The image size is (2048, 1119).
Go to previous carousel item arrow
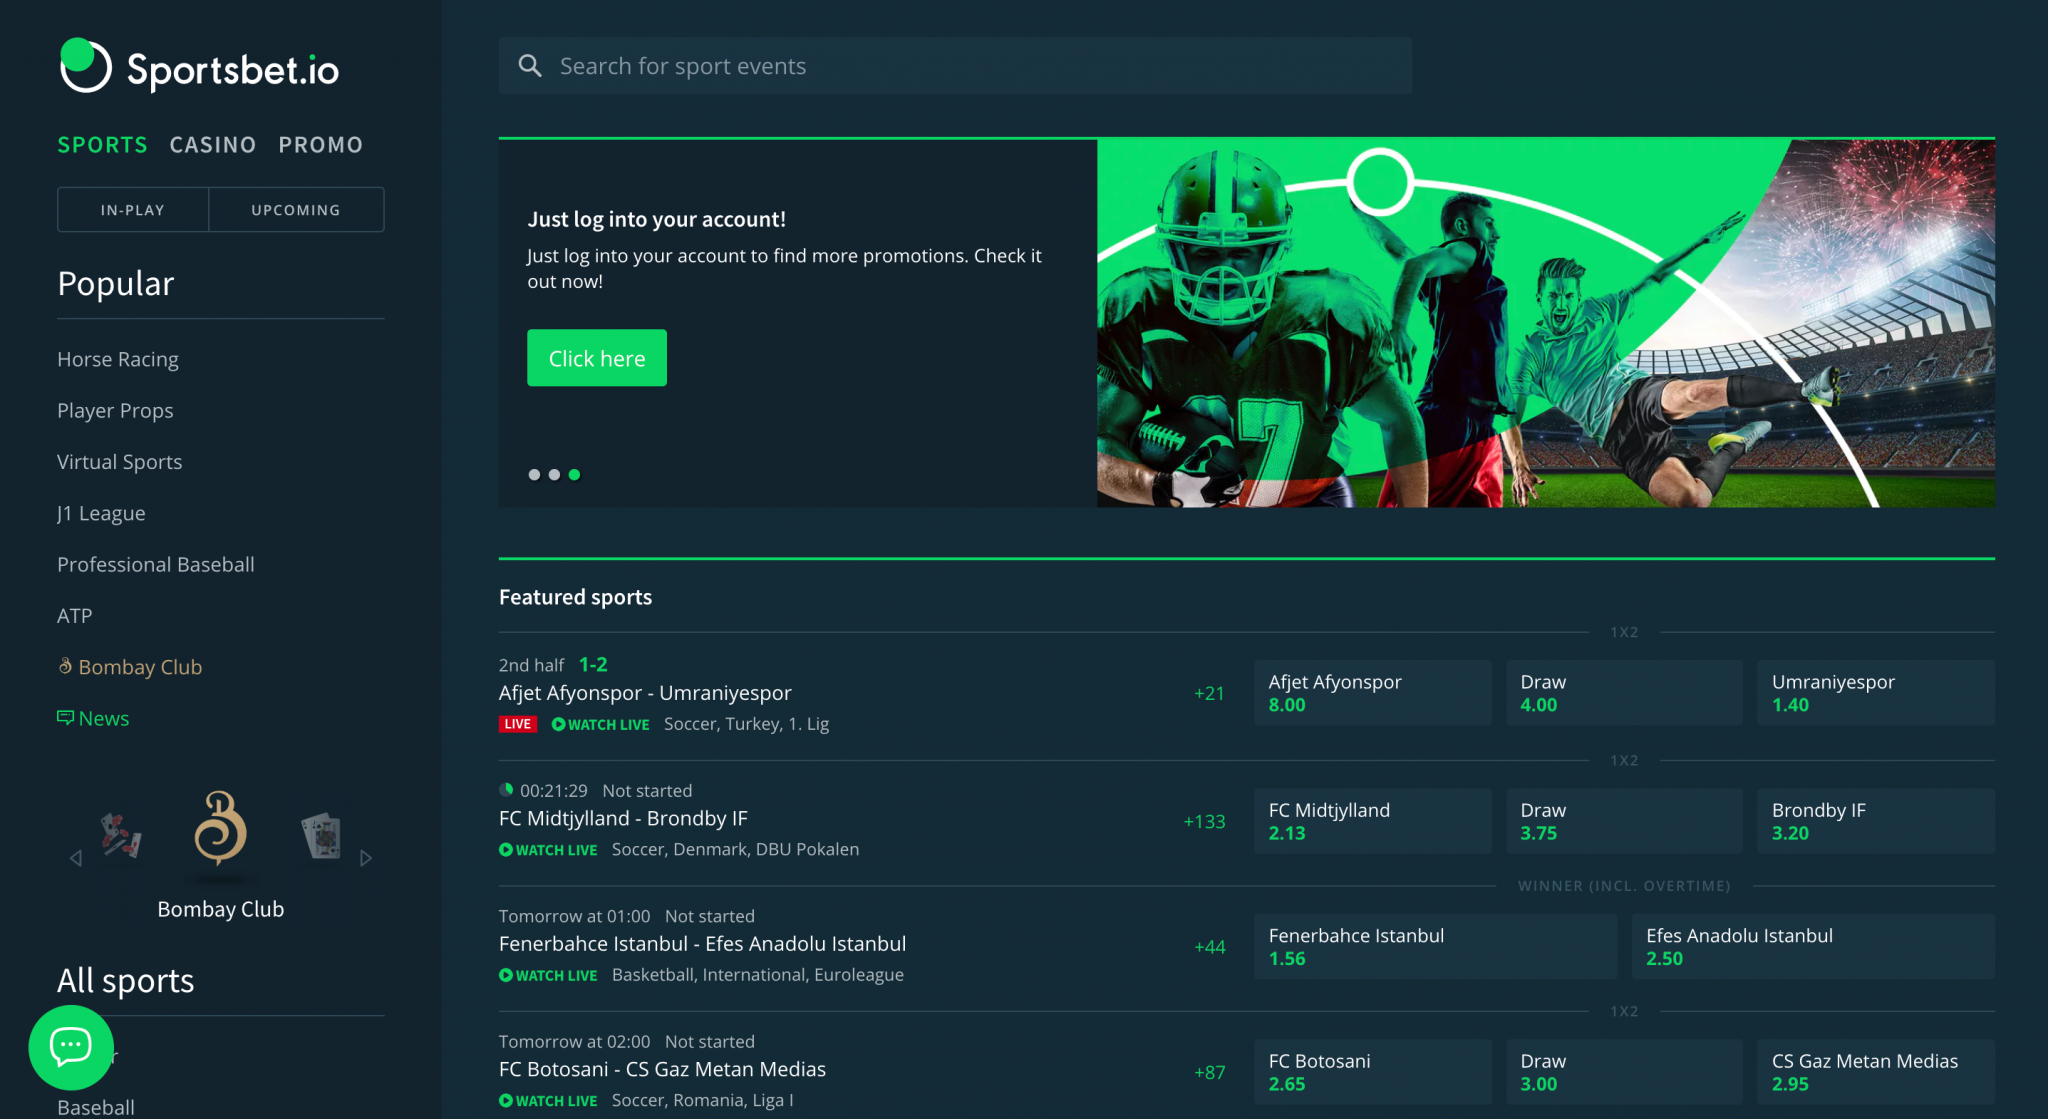point(76,858)
